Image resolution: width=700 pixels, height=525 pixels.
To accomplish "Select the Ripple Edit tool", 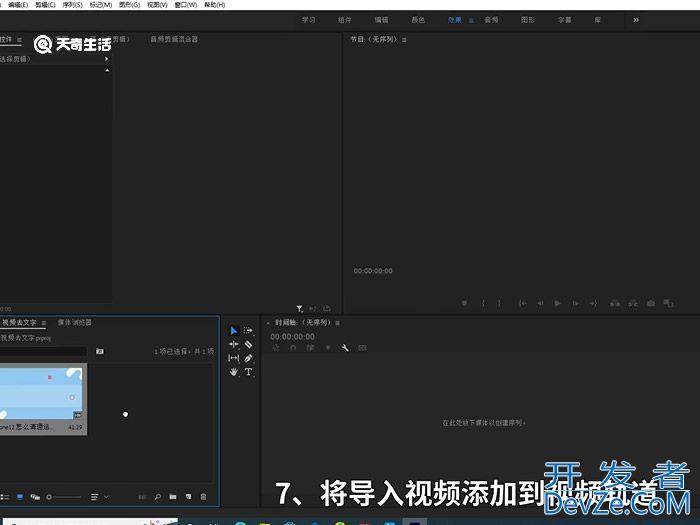I will tap(233, 344).
